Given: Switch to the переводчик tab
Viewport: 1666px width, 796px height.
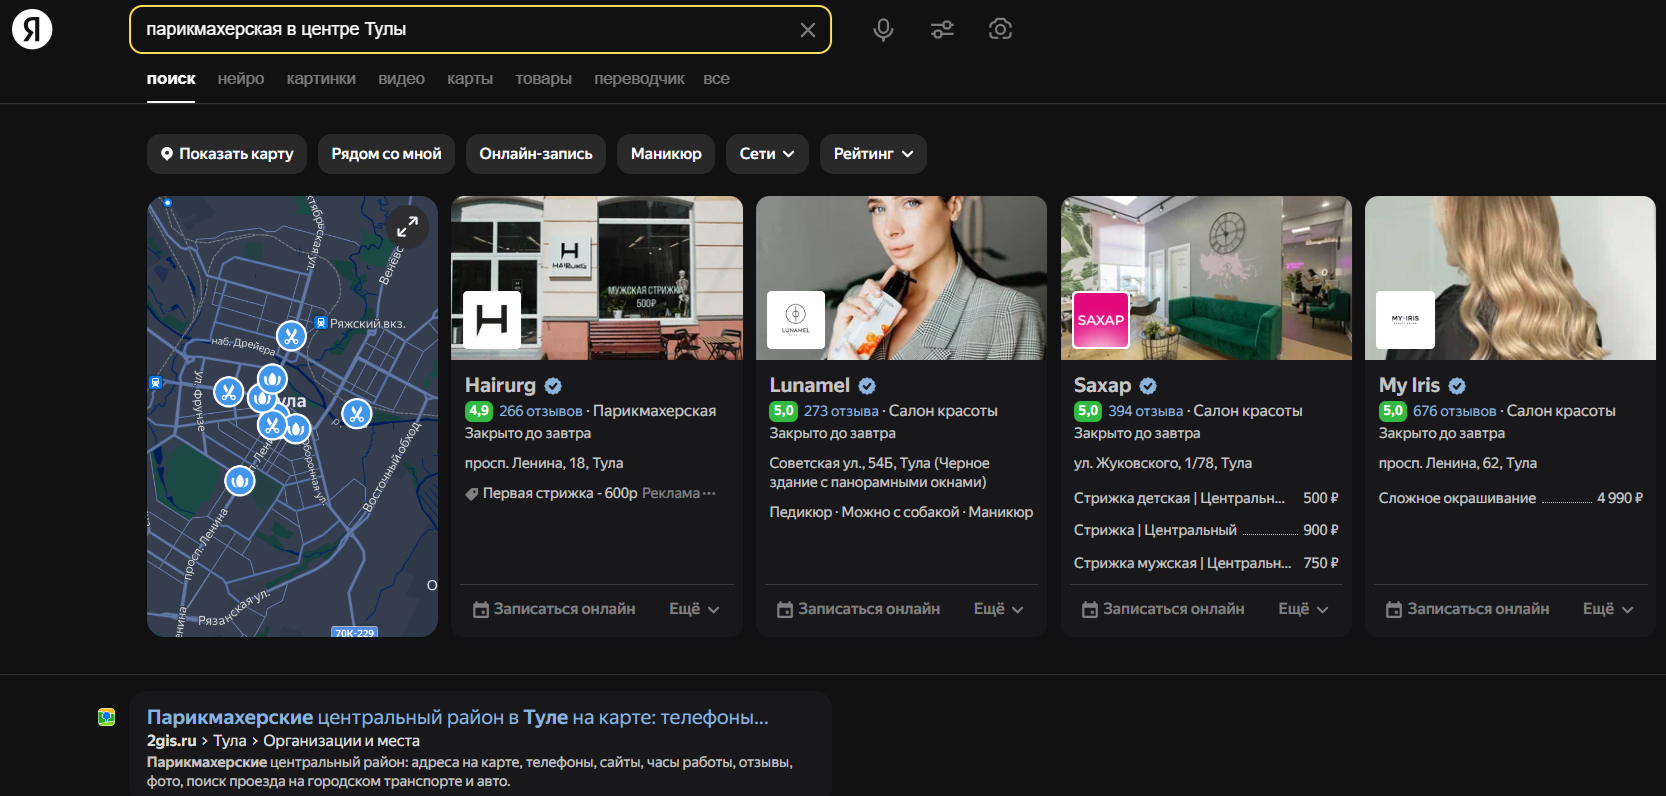Looking at the screenshot, I should (639, 79).
